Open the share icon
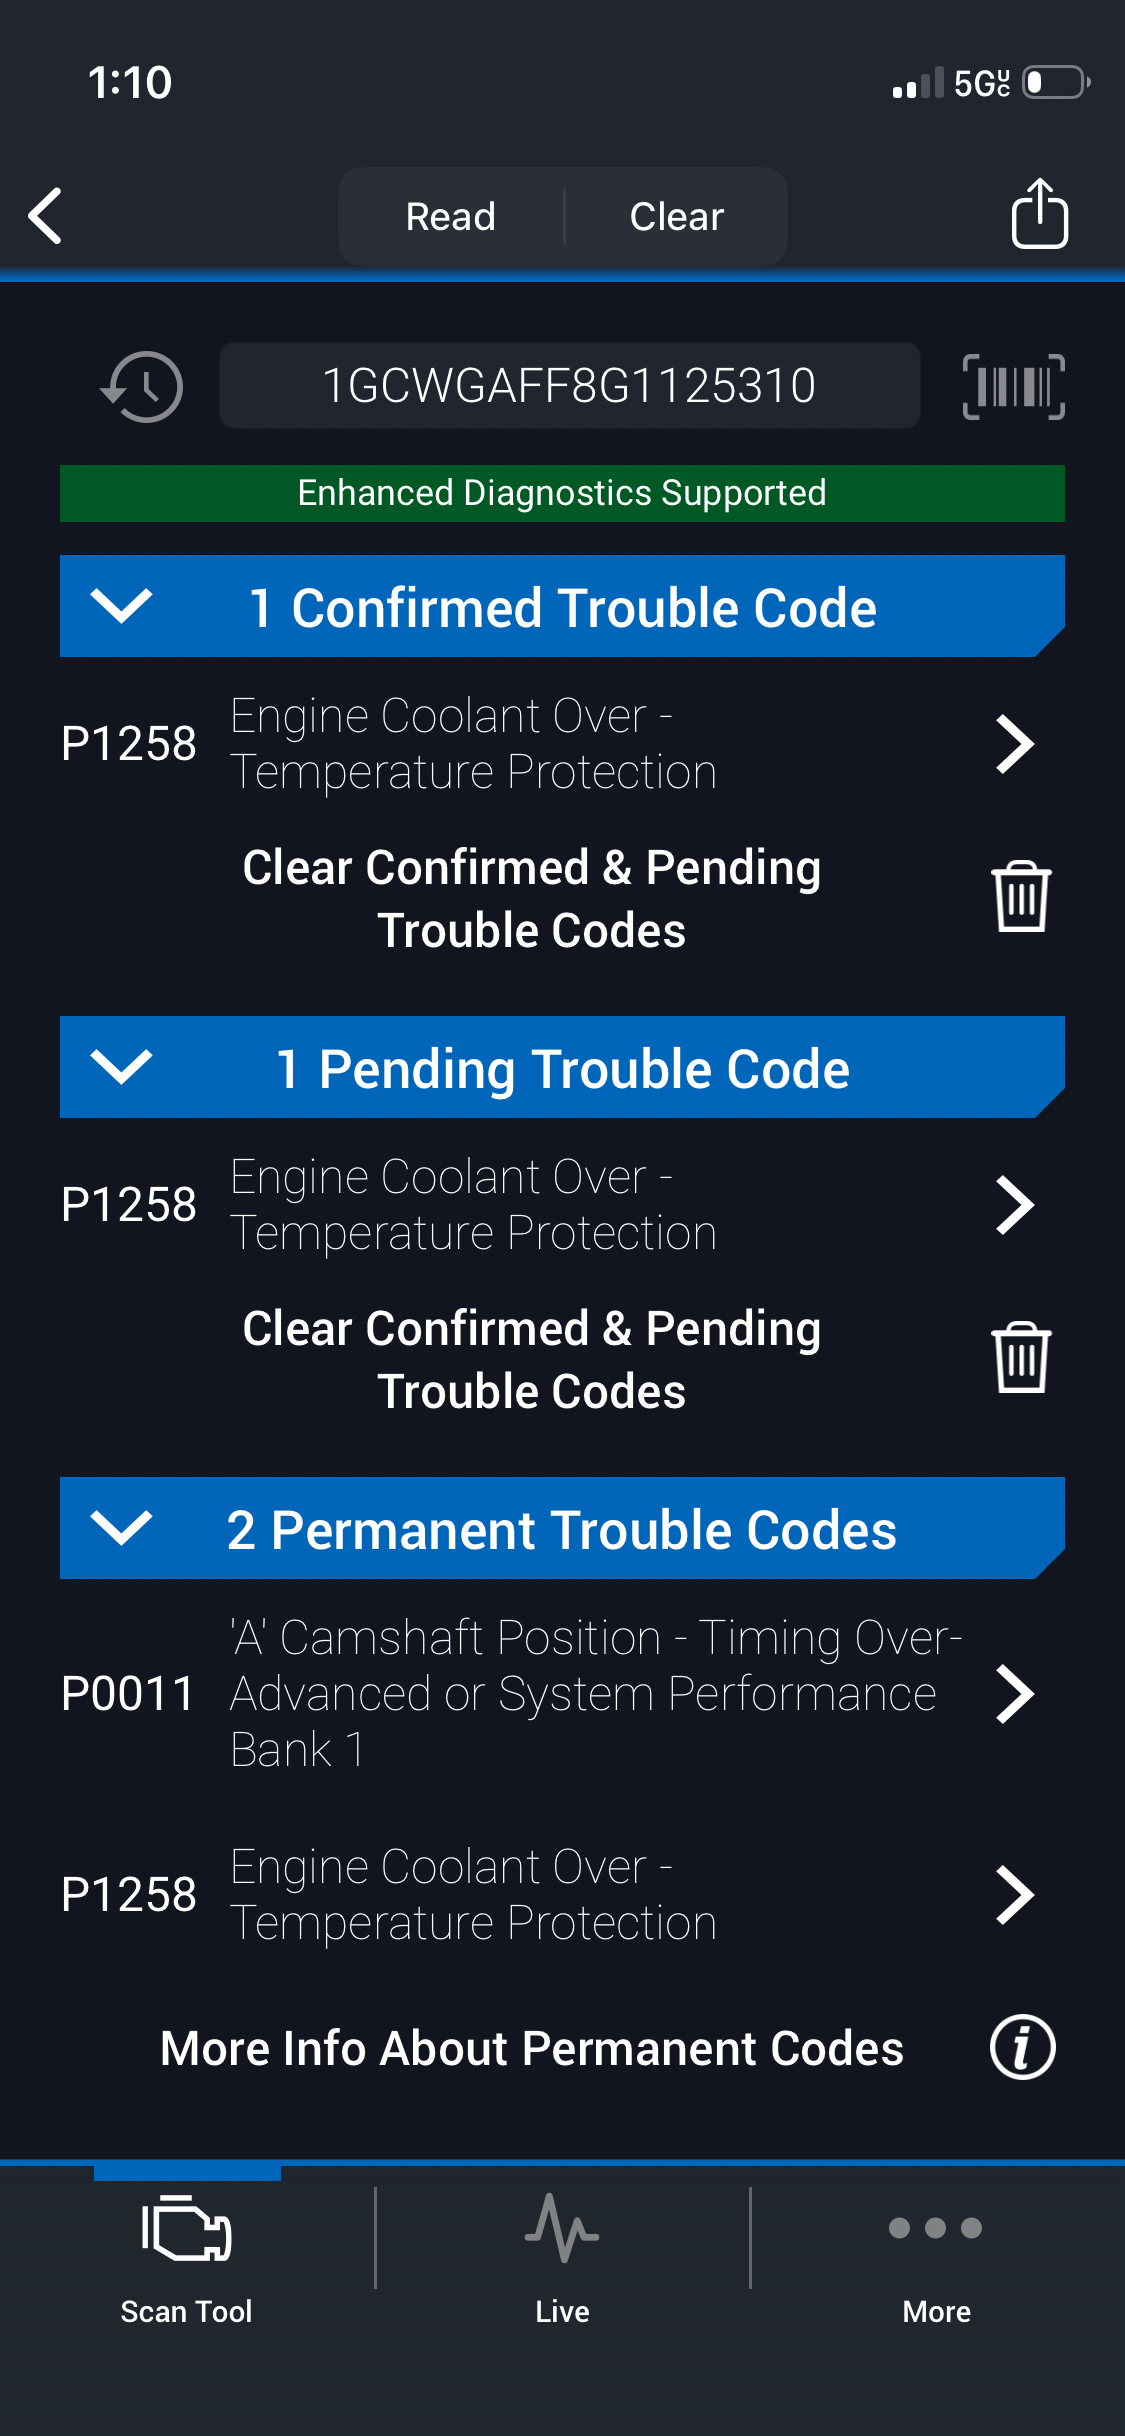This screenshot has width=1125, height=2436. pos(1039,213)
